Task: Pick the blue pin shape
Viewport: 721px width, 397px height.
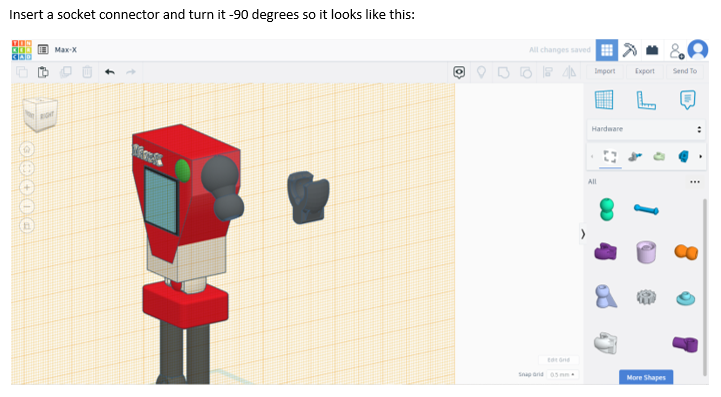Action: pos(646,210)
